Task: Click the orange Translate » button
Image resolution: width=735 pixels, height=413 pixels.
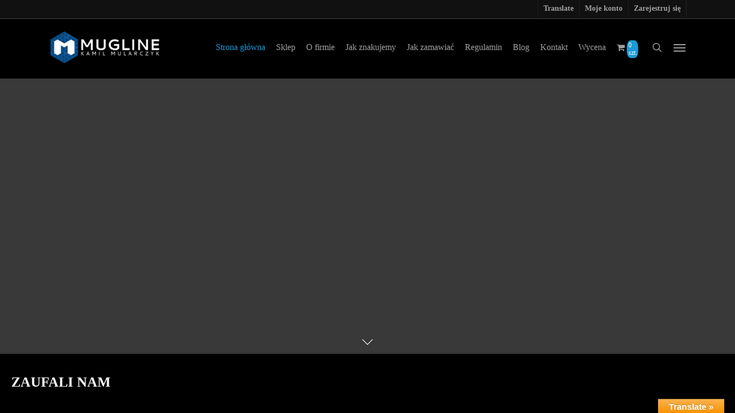Action: (691, 406)
